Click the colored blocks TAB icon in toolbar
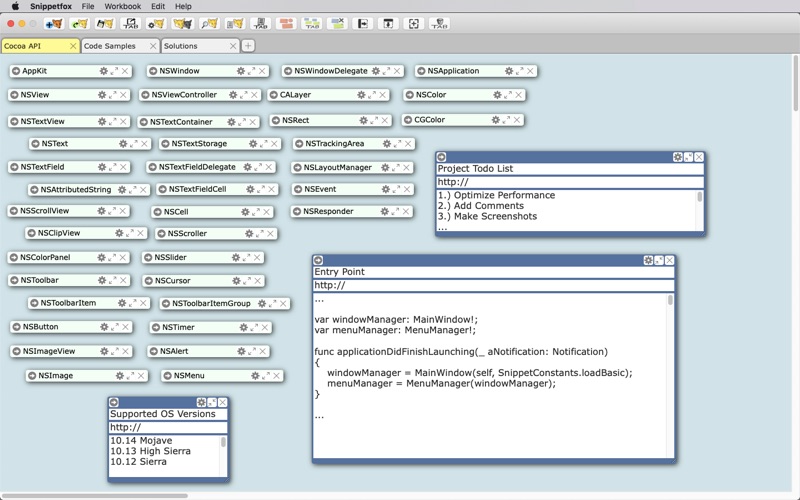800x500 pixels. point(312,23)
